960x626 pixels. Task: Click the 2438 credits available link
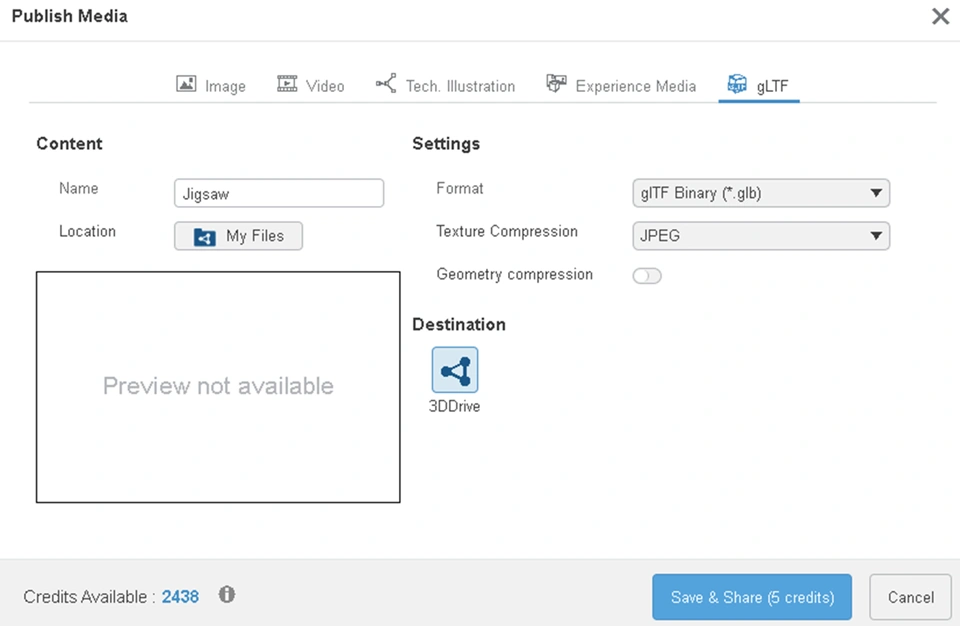(180, 597)
